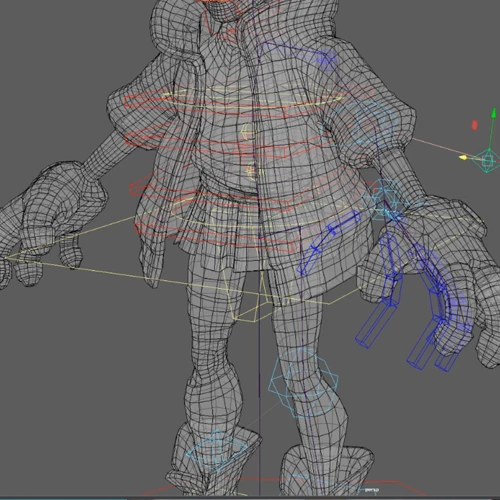This screenshot has height=500, width=500.
Task: Select the straight blue finger box left of the glove
Action: click(x=378, y=290)
